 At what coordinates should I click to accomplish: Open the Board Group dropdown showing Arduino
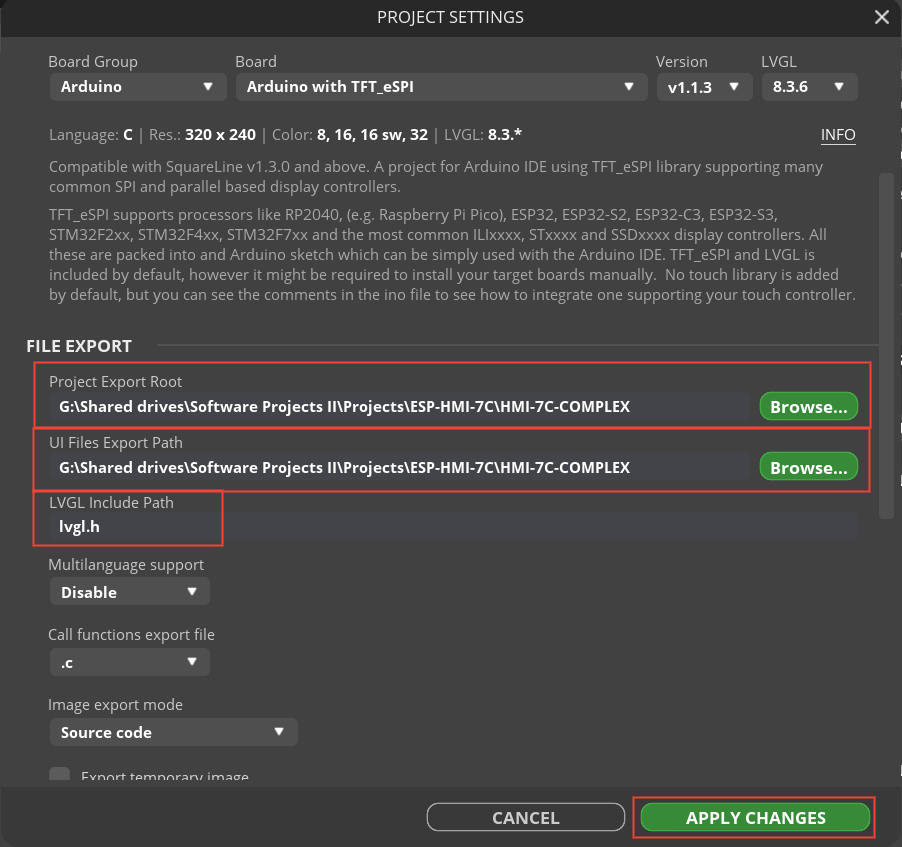tap(137, 87)
